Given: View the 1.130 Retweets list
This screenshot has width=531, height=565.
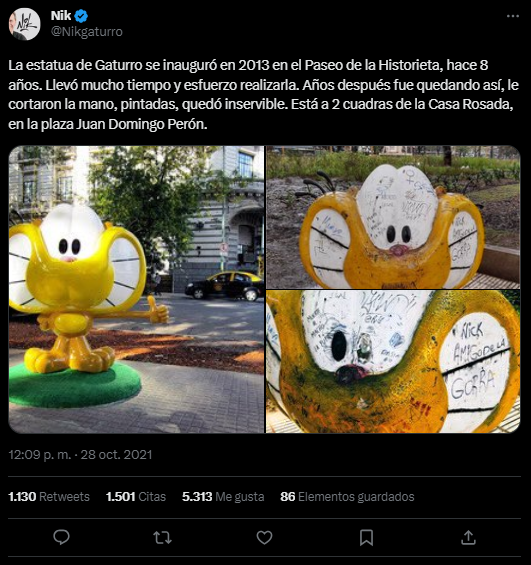Looking at the screenshot, I should coord(49,497).
